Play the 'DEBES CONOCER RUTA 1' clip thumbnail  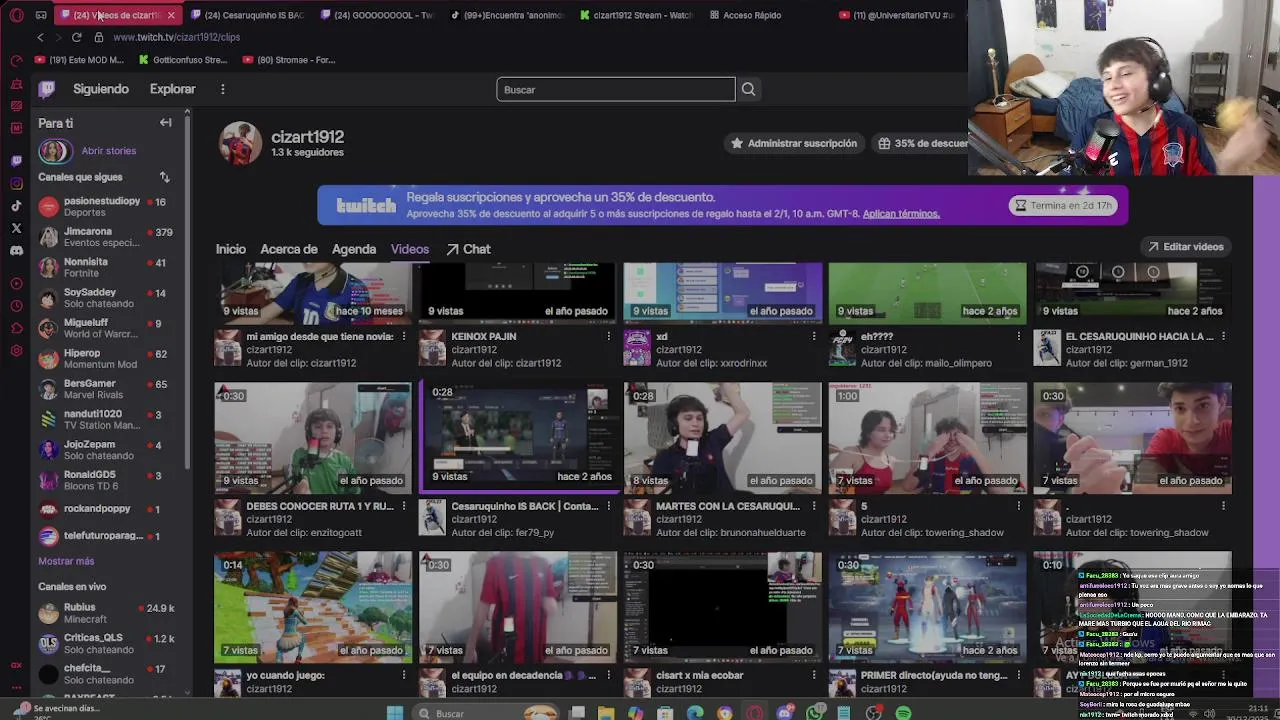[313, 438]
